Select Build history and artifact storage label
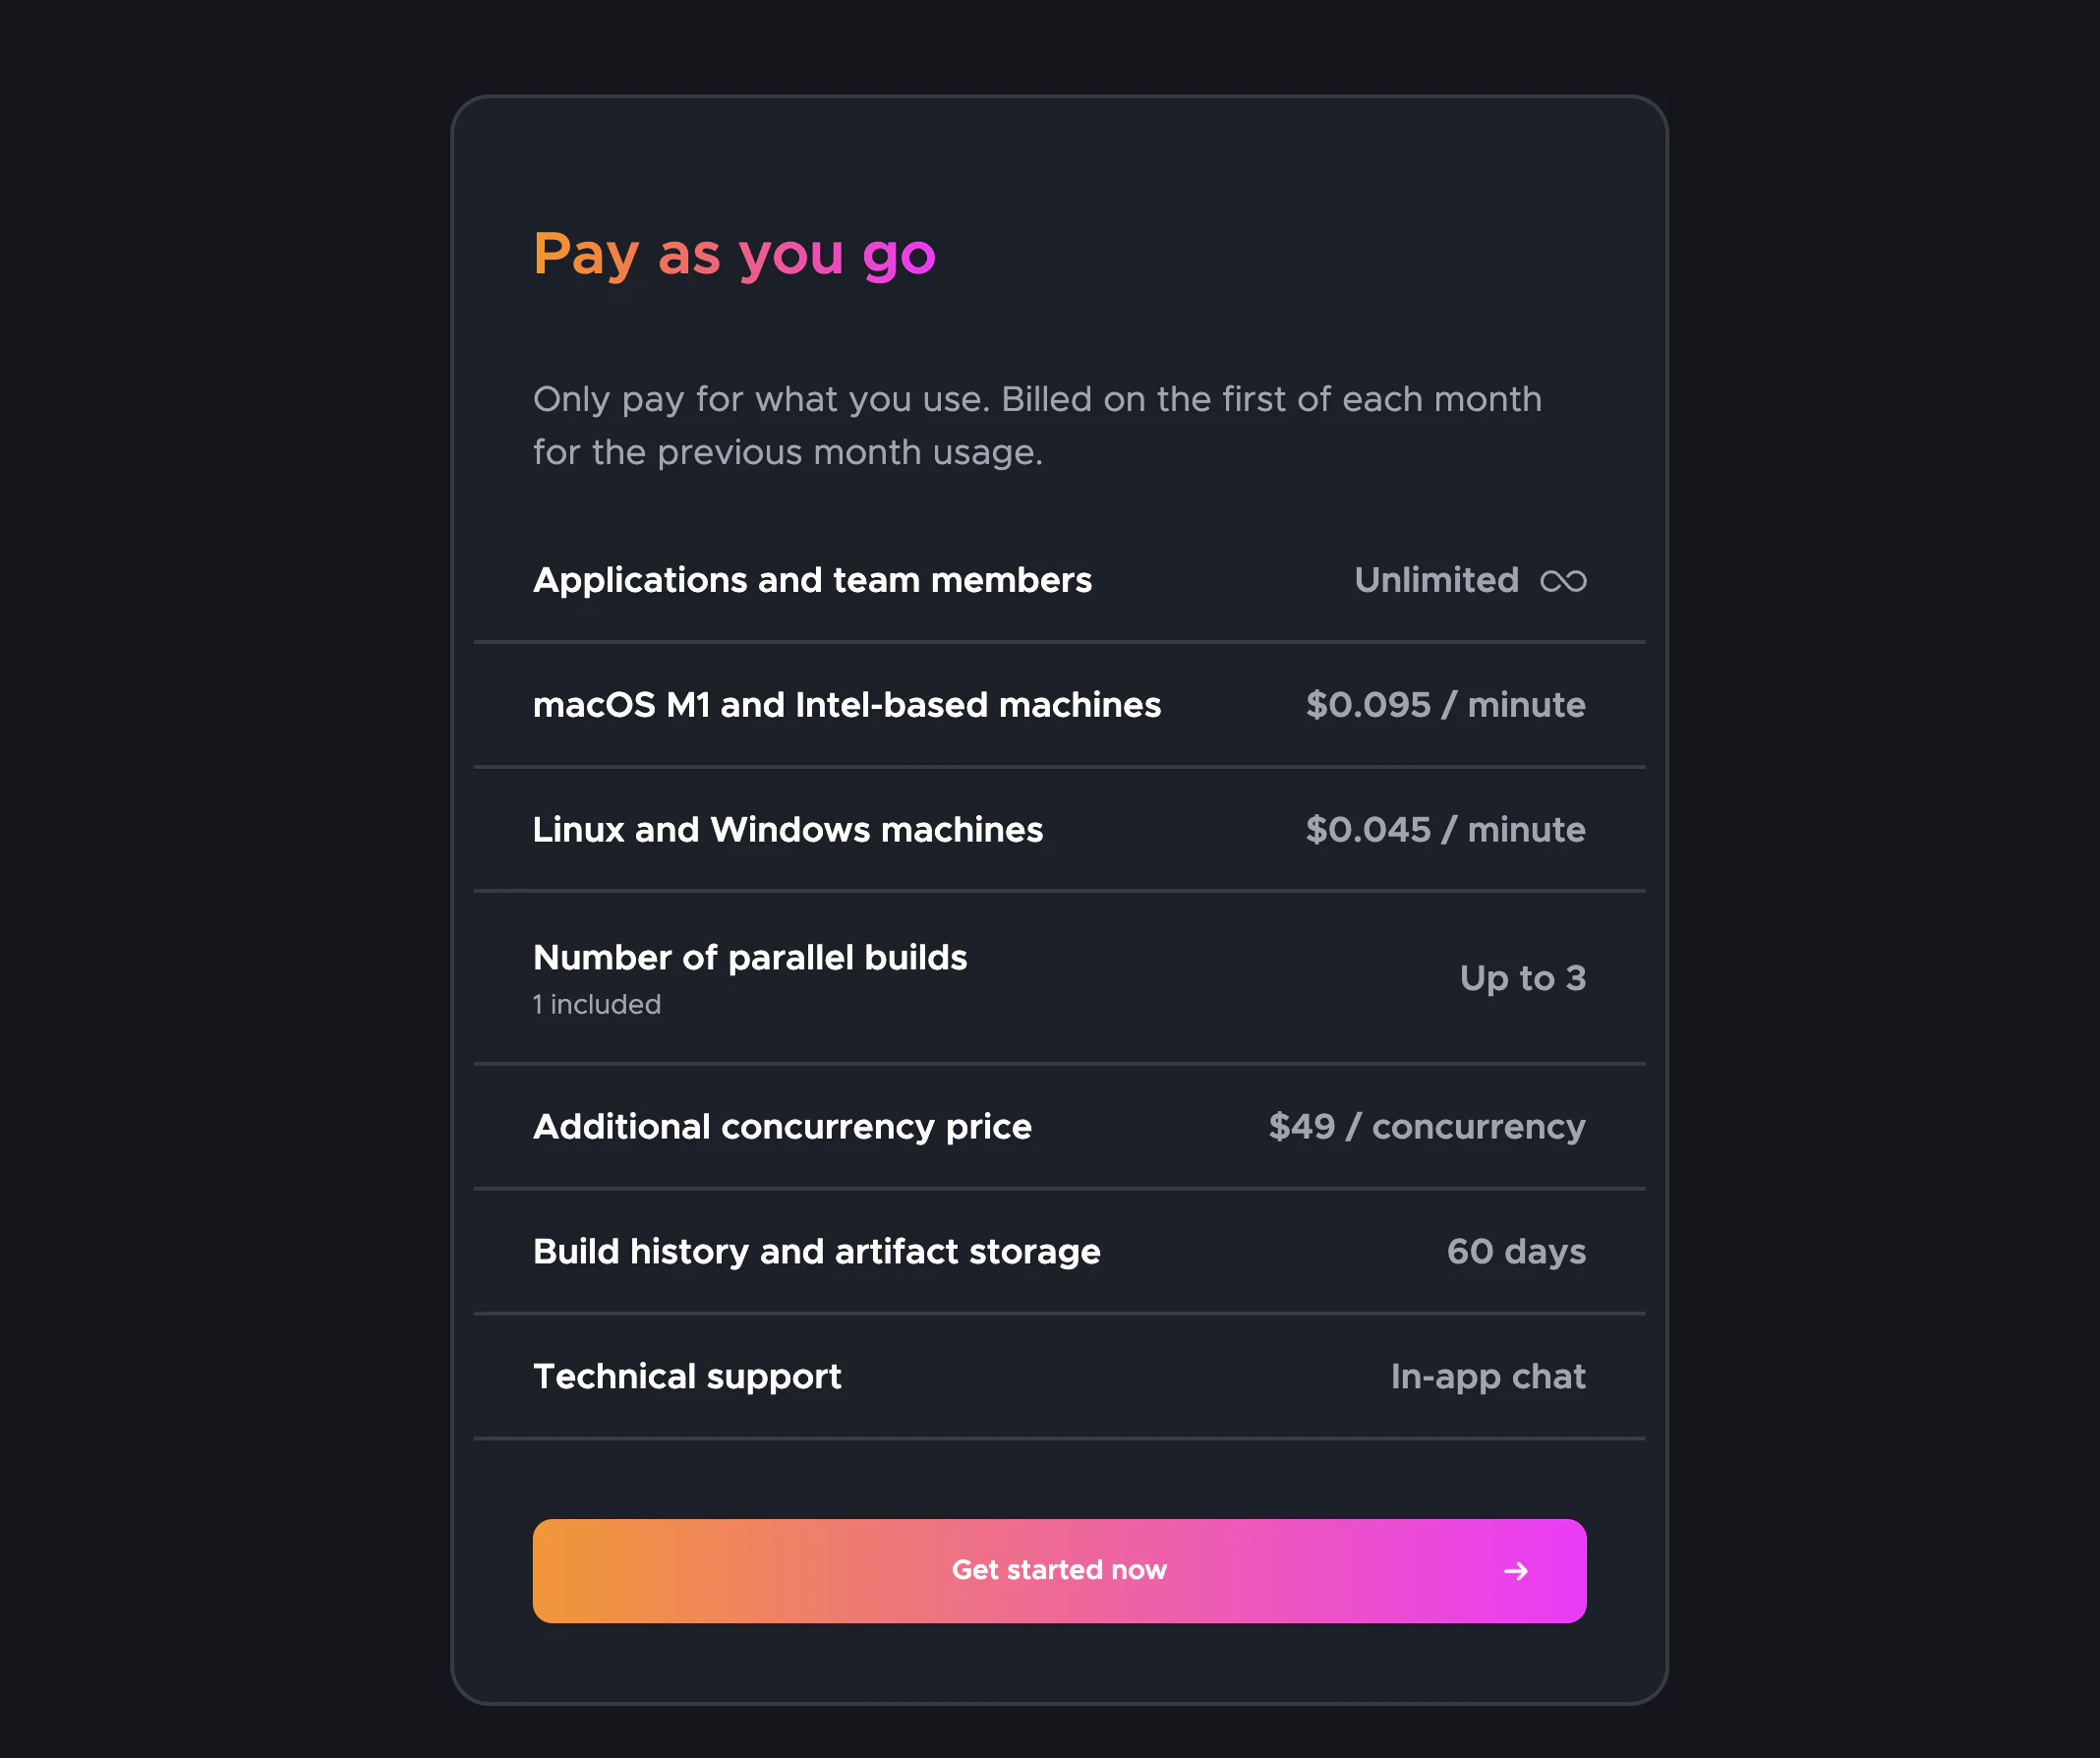2100x1758 pixels. click(816, 1252)
